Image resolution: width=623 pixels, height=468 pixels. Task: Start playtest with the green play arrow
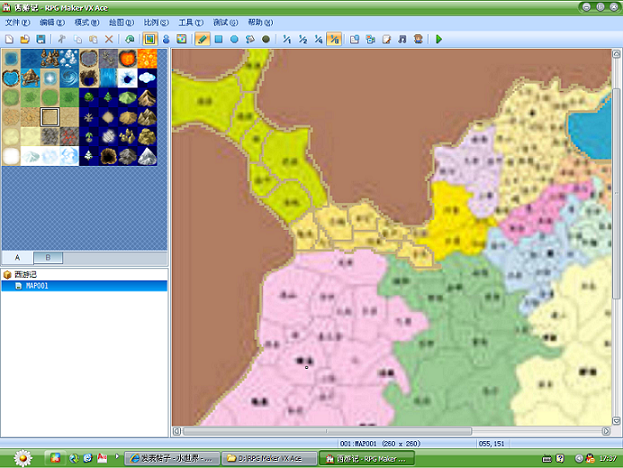[x=439, y=39]
